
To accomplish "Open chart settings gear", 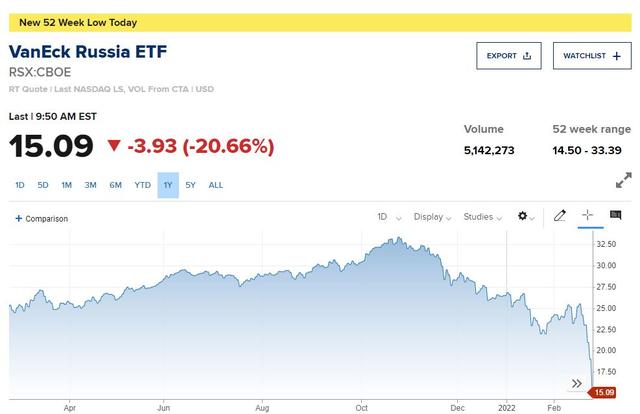I will point(522,216).
